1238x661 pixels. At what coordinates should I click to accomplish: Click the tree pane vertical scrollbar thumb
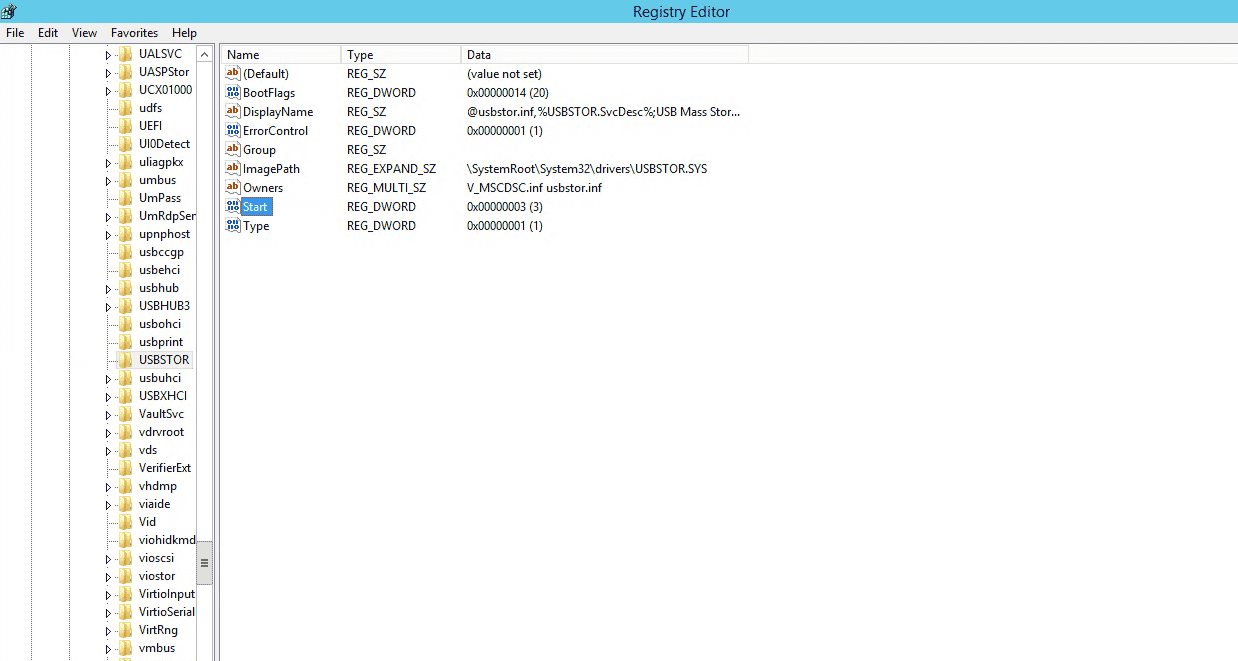pos(204,563)
